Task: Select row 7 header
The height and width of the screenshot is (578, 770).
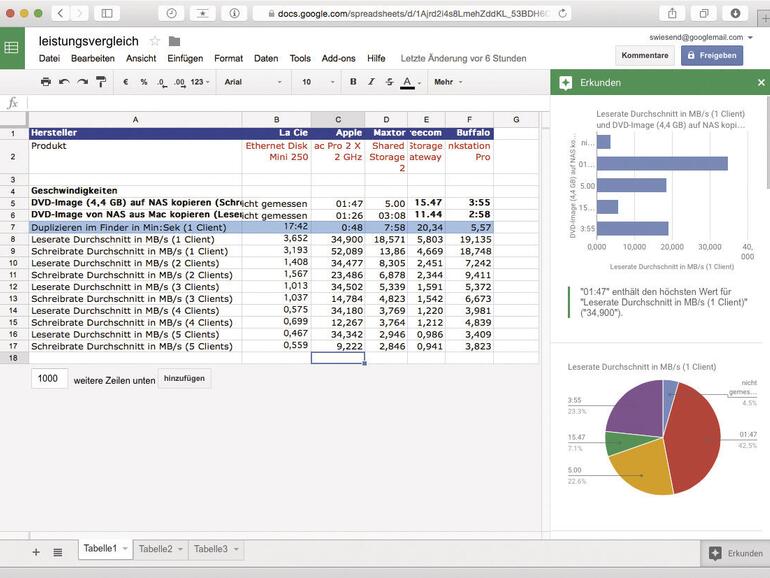Action: tap(13, 227)
